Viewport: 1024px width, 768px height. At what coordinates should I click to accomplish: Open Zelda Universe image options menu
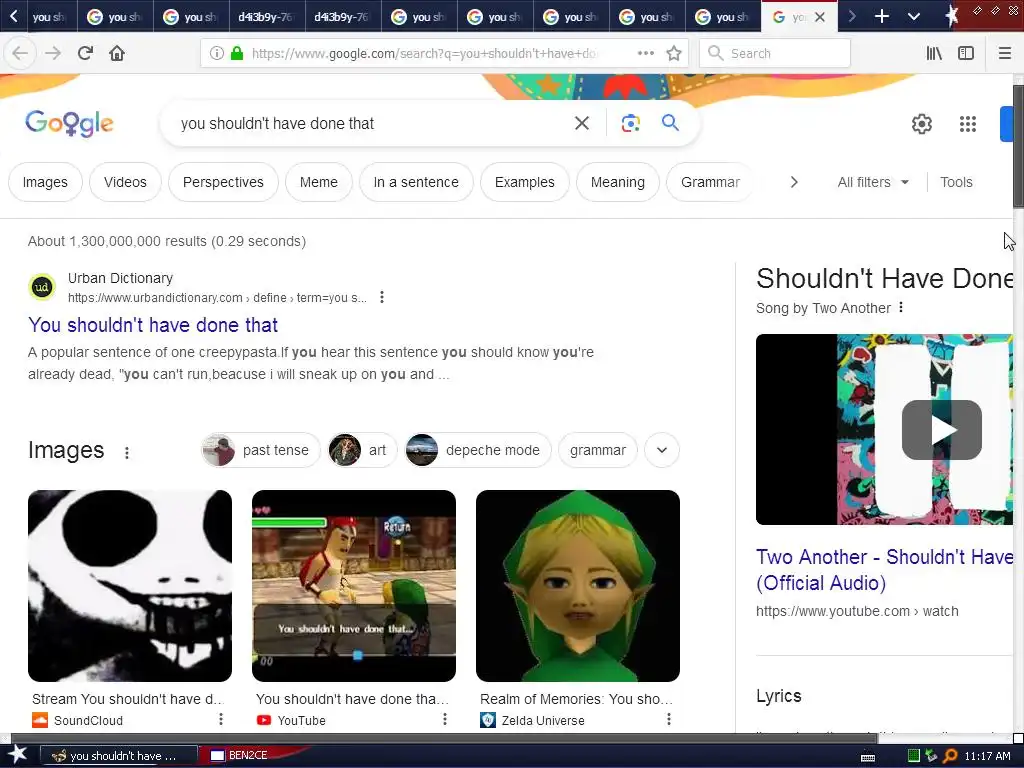[x=669, y=719]
